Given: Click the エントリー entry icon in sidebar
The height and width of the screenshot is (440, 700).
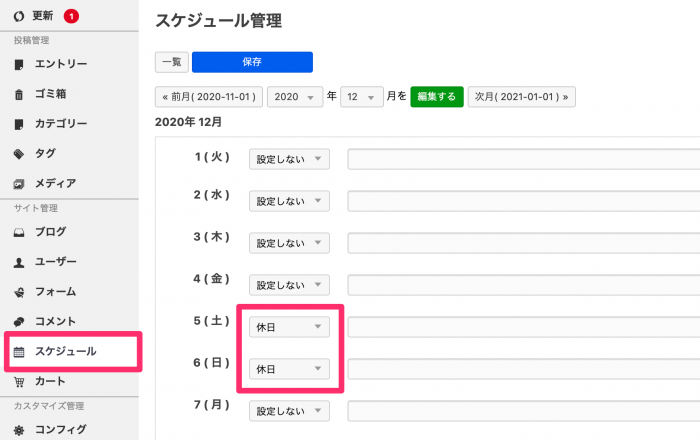Looking at the screenshot, I should point(19,65).
